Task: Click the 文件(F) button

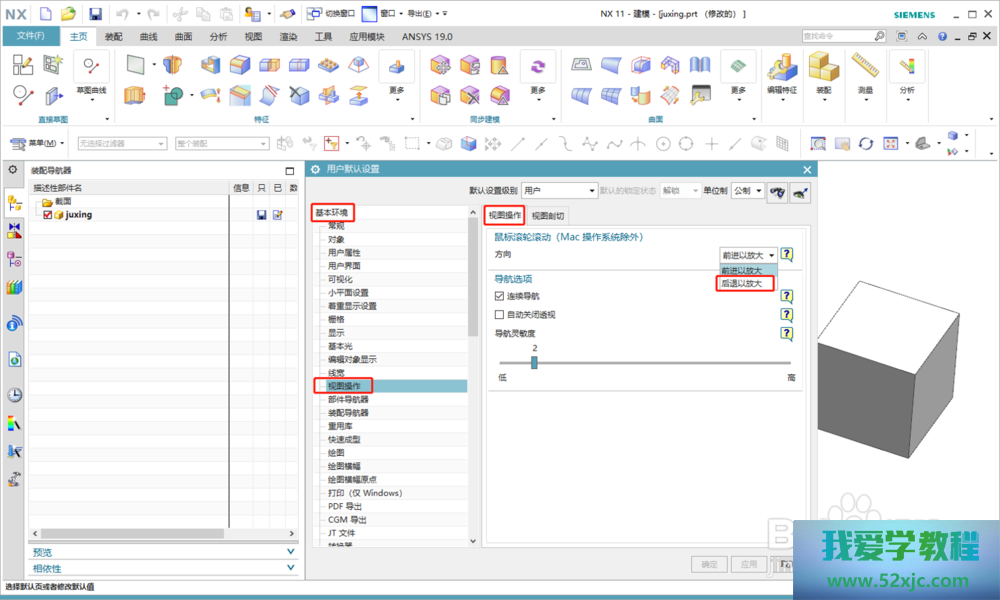Action: pos(31,36)
